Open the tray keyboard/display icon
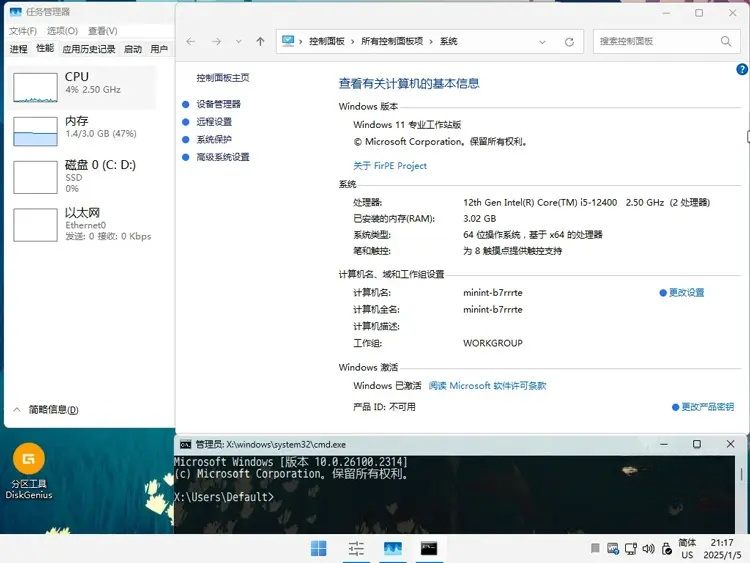 [x=613, y=549]
